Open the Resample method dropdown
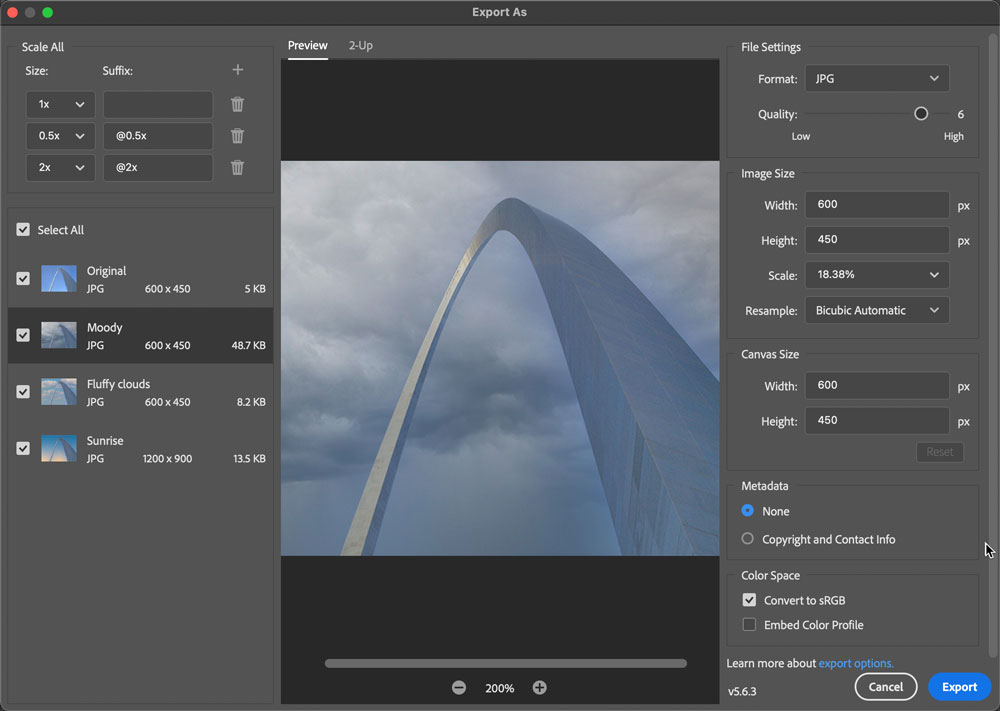The image size is (1000, 711). [876, 310]
